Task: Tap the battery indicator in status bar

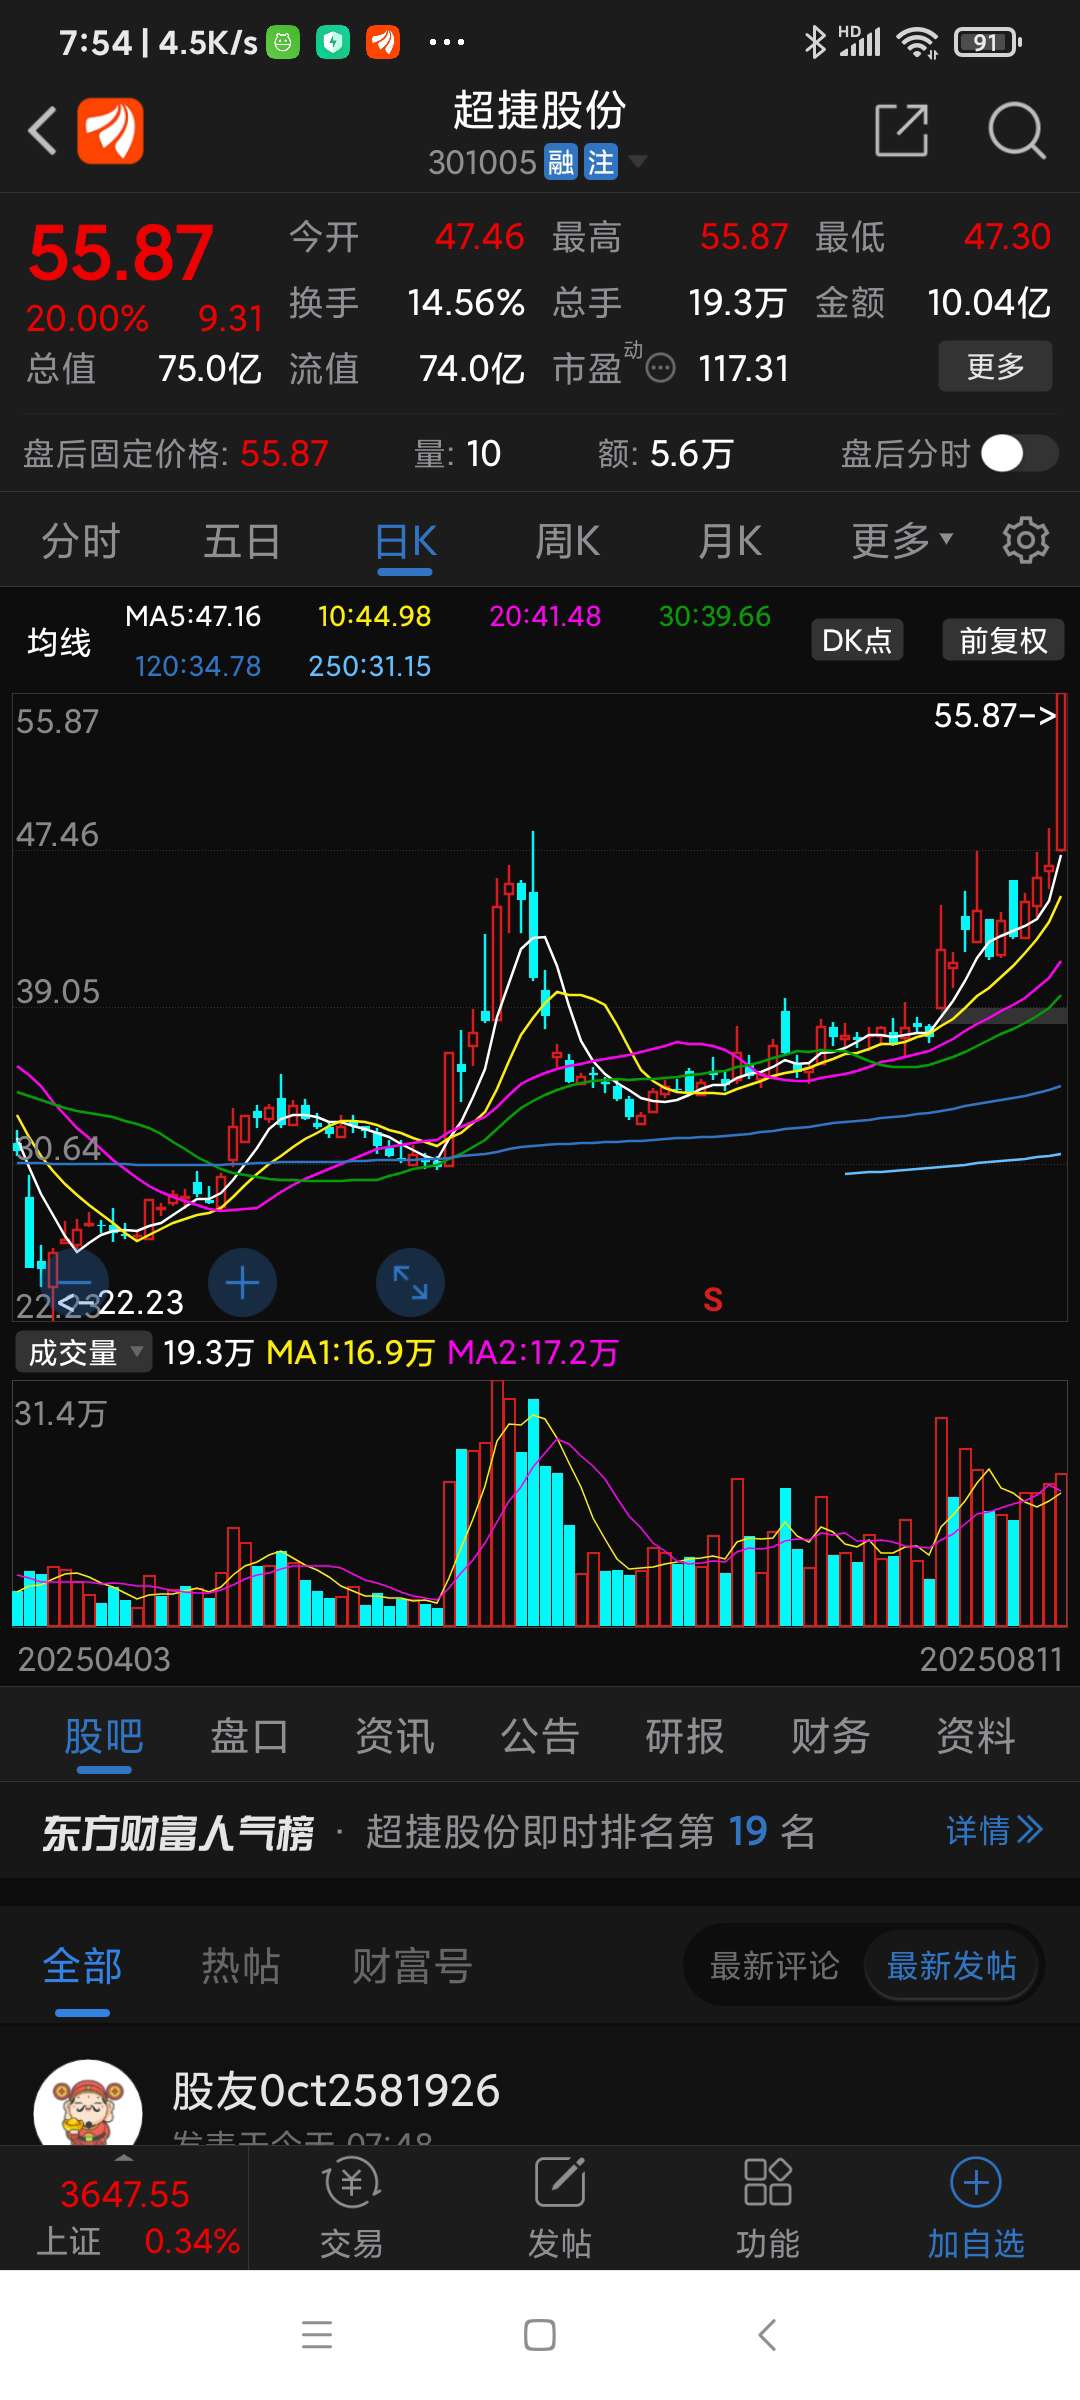Action: tap(987, 42)
